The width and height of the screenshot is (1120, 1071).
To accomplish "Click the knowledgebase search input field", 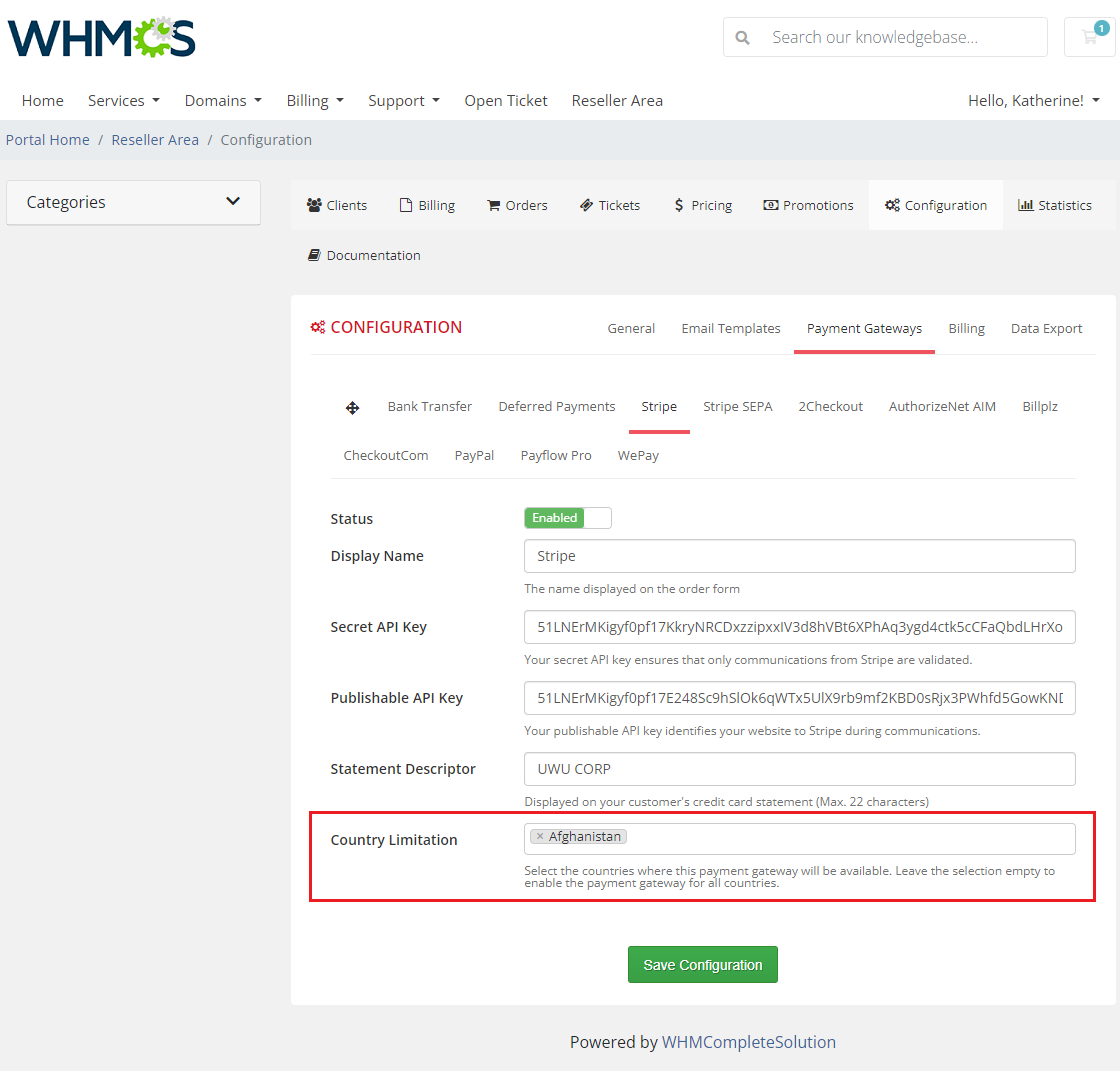I will click(x=885, y=37).
